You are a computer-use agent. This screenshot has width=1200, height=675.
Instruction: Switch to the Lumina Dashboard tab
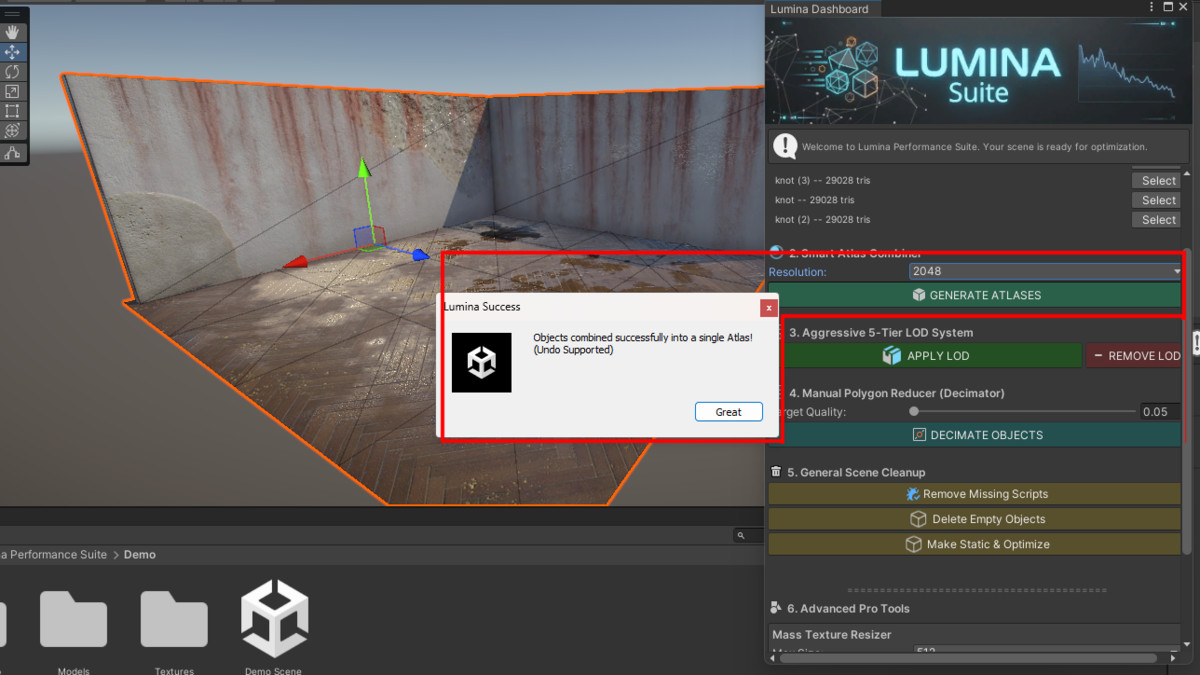point(819,9)
